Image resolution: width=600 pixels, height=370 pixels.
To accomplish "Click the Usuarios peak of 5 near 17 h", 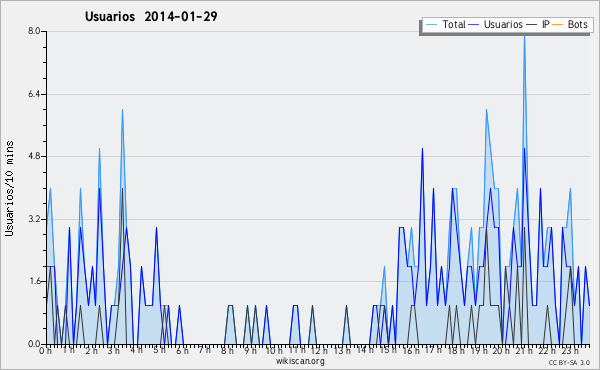I will coord(422,150).
